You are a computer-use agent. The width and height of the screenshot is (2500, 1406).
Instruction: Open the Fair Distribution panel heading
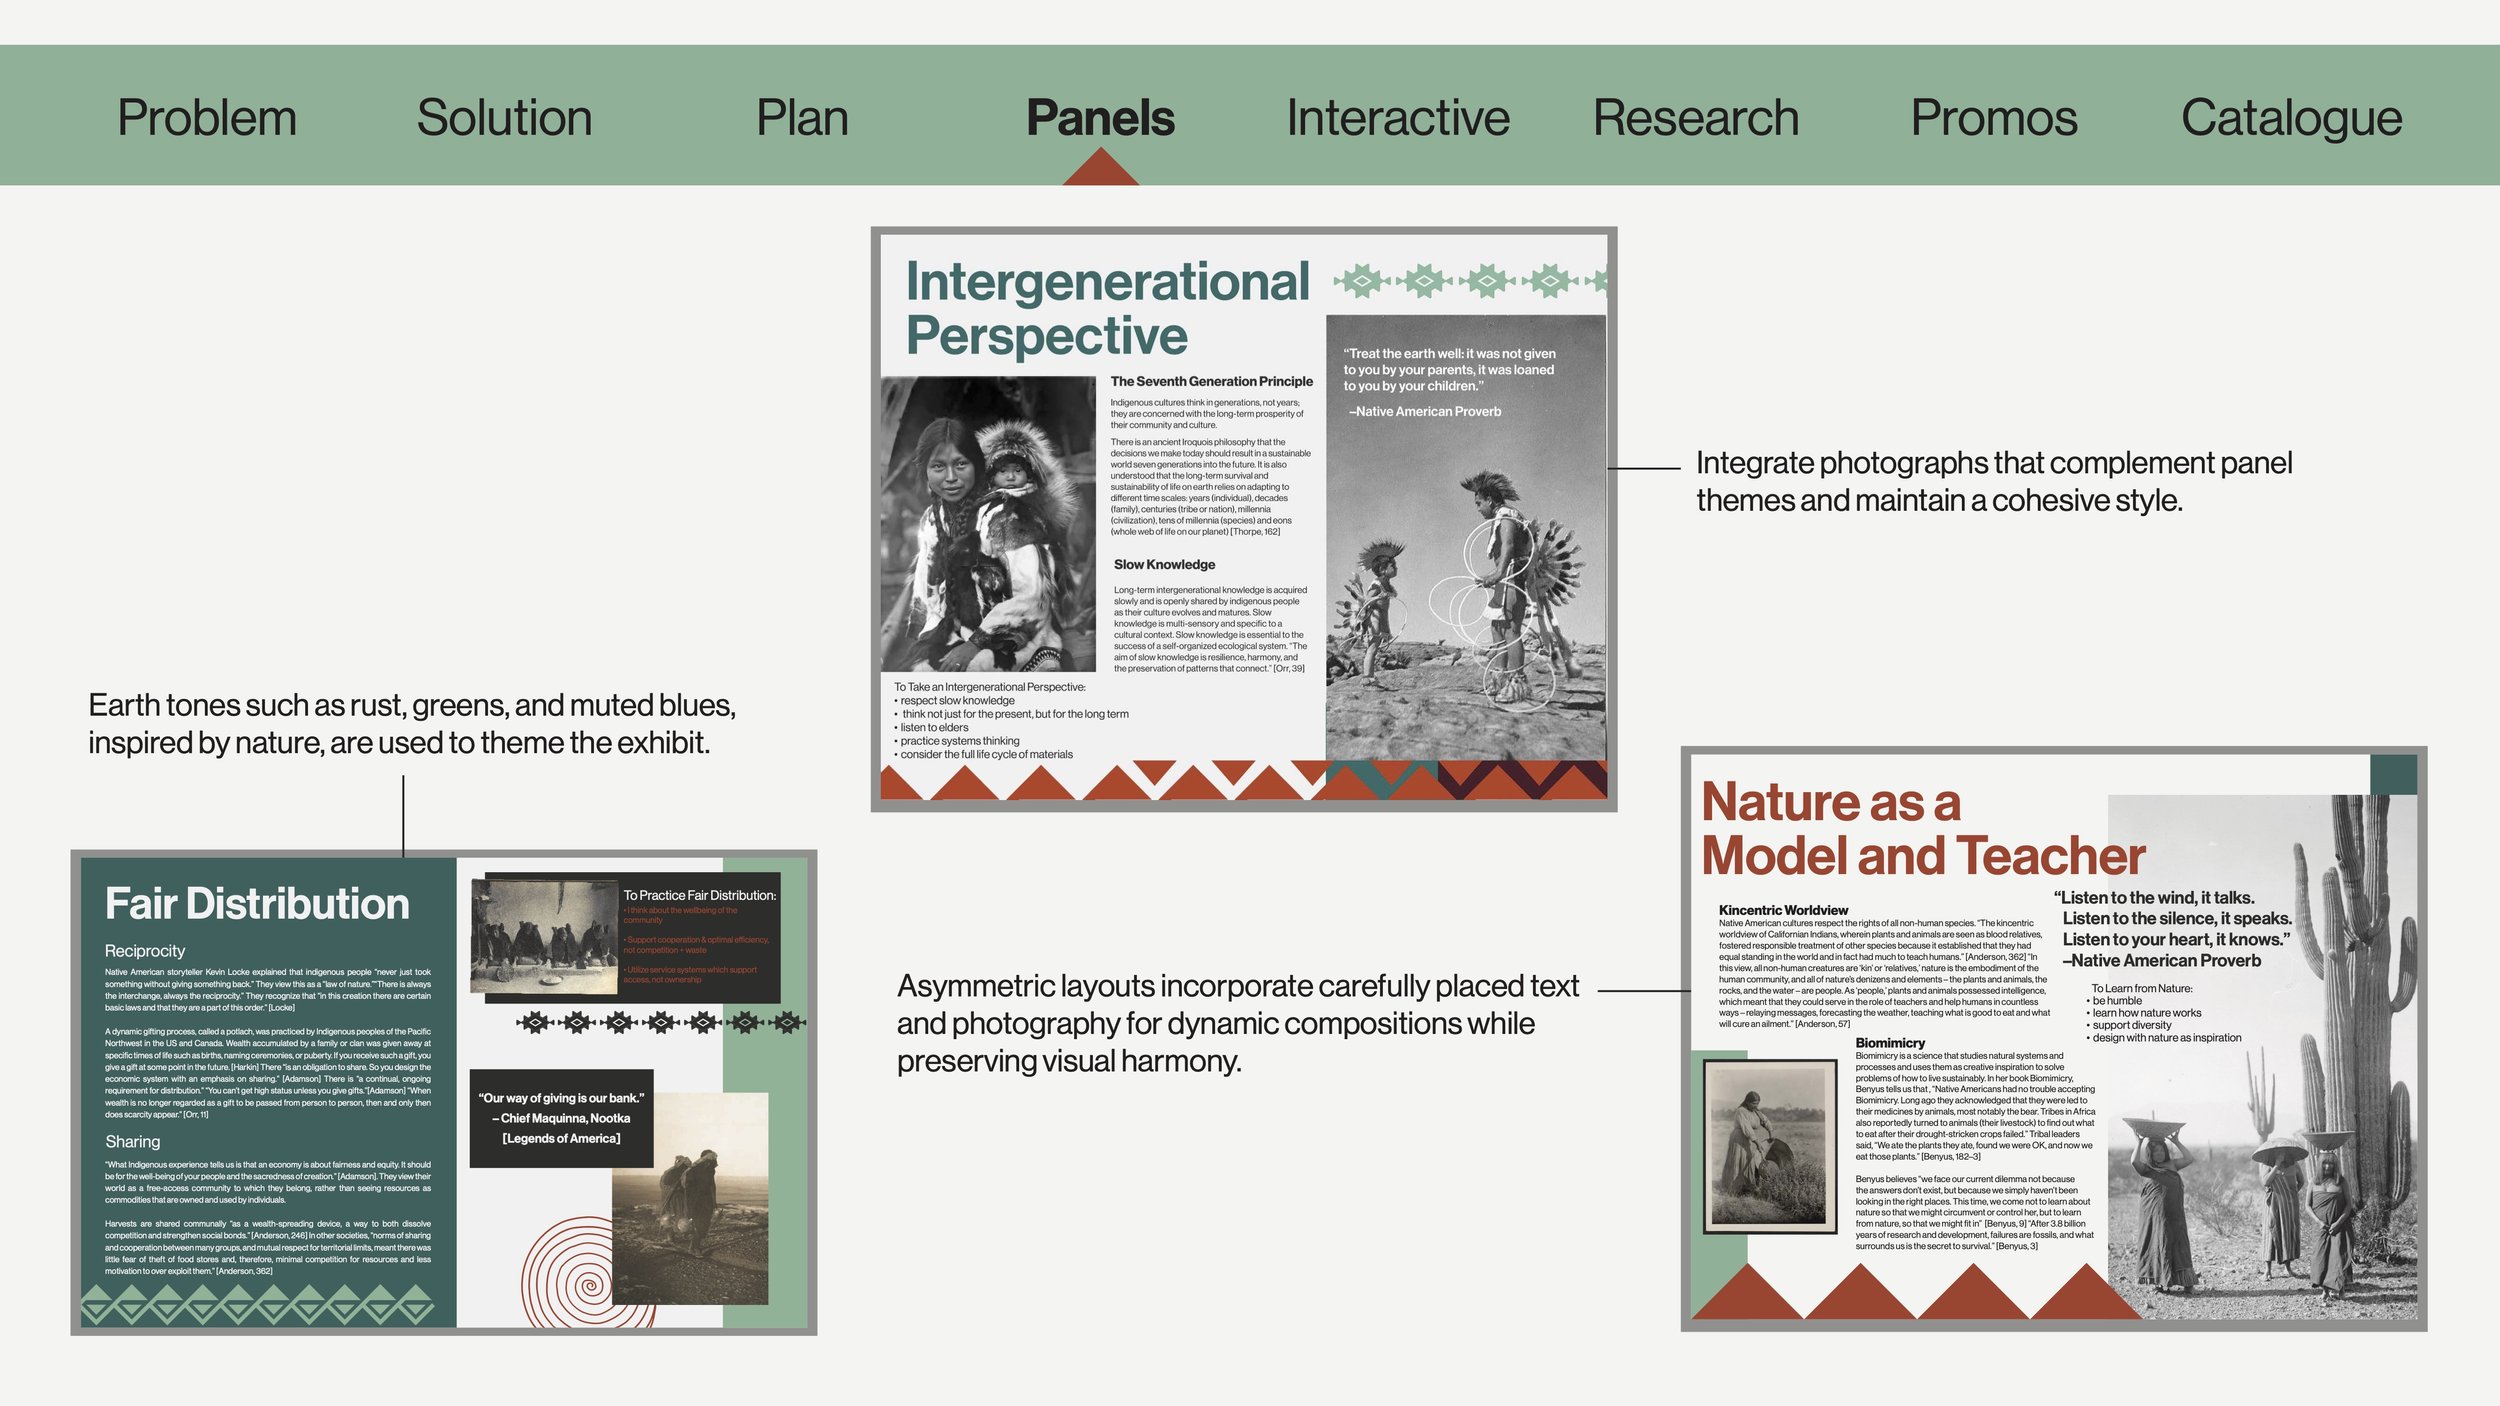tap(257, 904)
